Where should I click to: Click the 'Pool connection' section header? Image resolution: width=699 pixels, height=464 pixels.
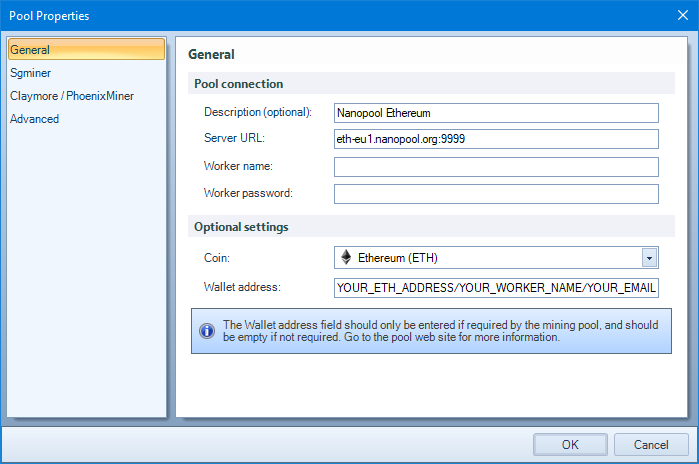pyautogui.click(x=238, y=84)
